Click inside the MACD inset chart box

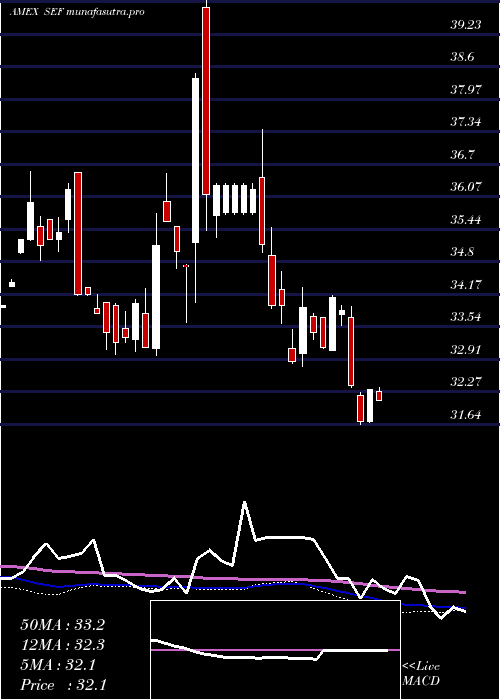275,650
